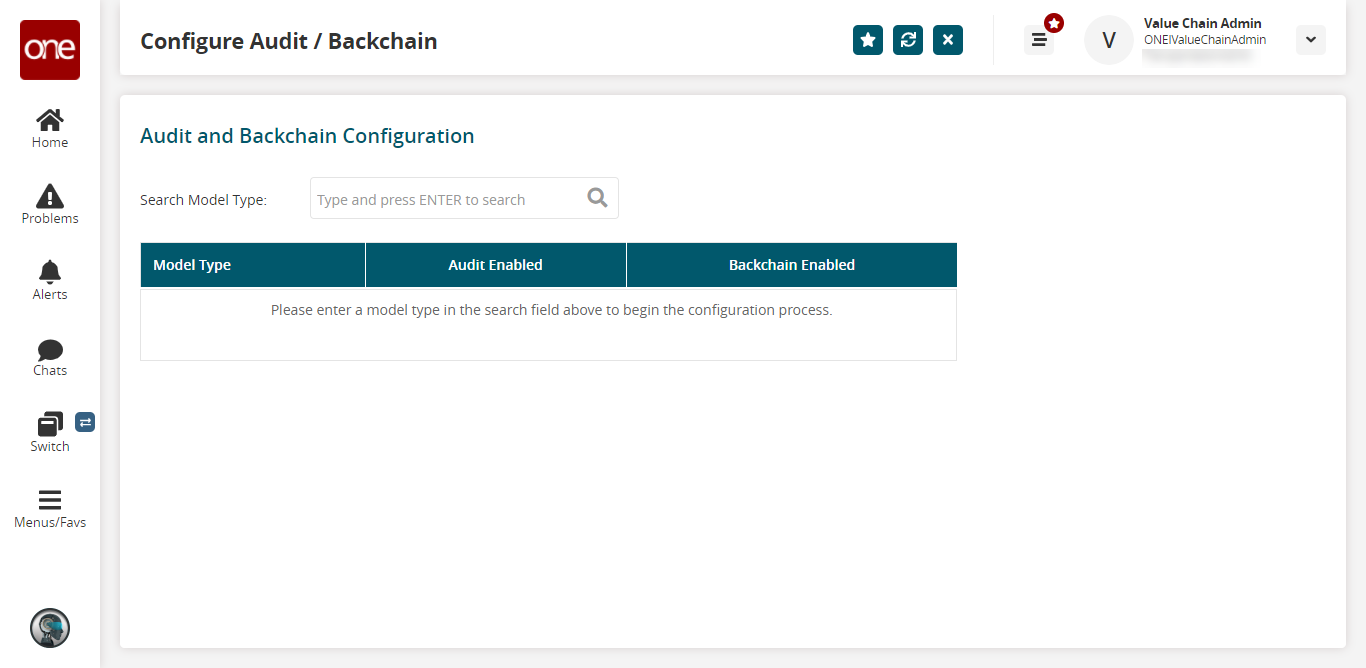Click the Audit Enabled column header
Viewport: 1366px width, 668px height.
(495, 265)
